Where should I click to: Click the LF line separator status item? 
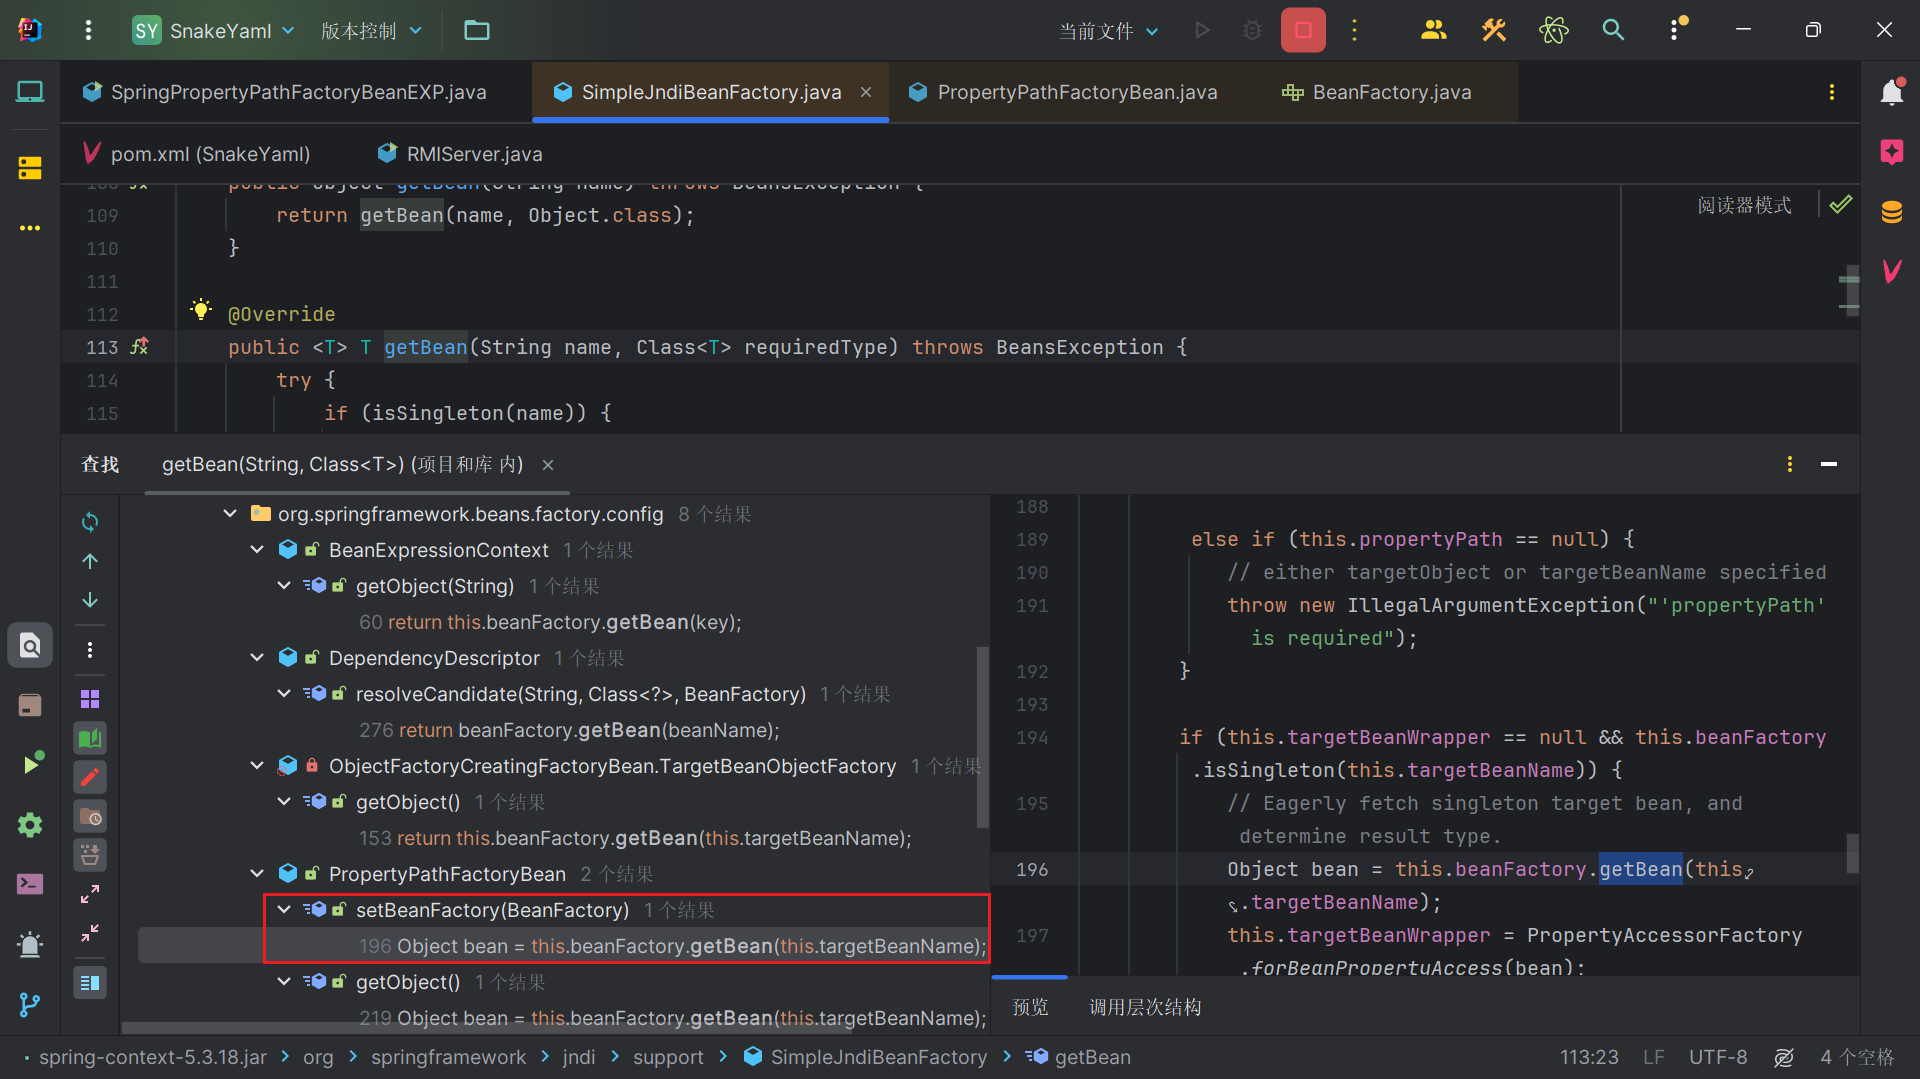pos(1654,1057)
